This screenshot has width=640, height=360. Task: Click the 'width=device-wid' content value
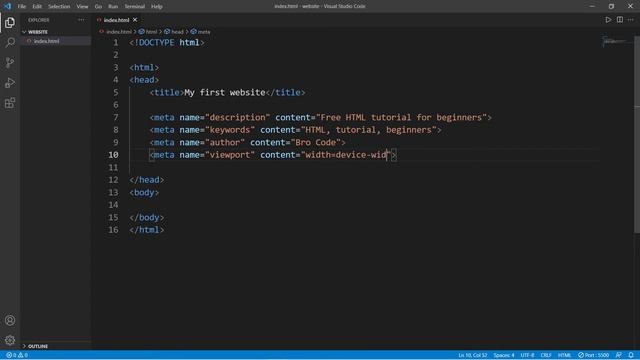coord(346,155)
